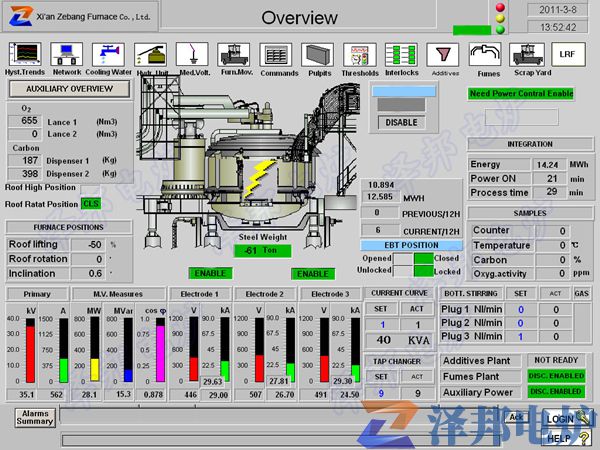Switch to the LRF screen
Viewport: 600px width, 450px height.
tap(567, 54)
